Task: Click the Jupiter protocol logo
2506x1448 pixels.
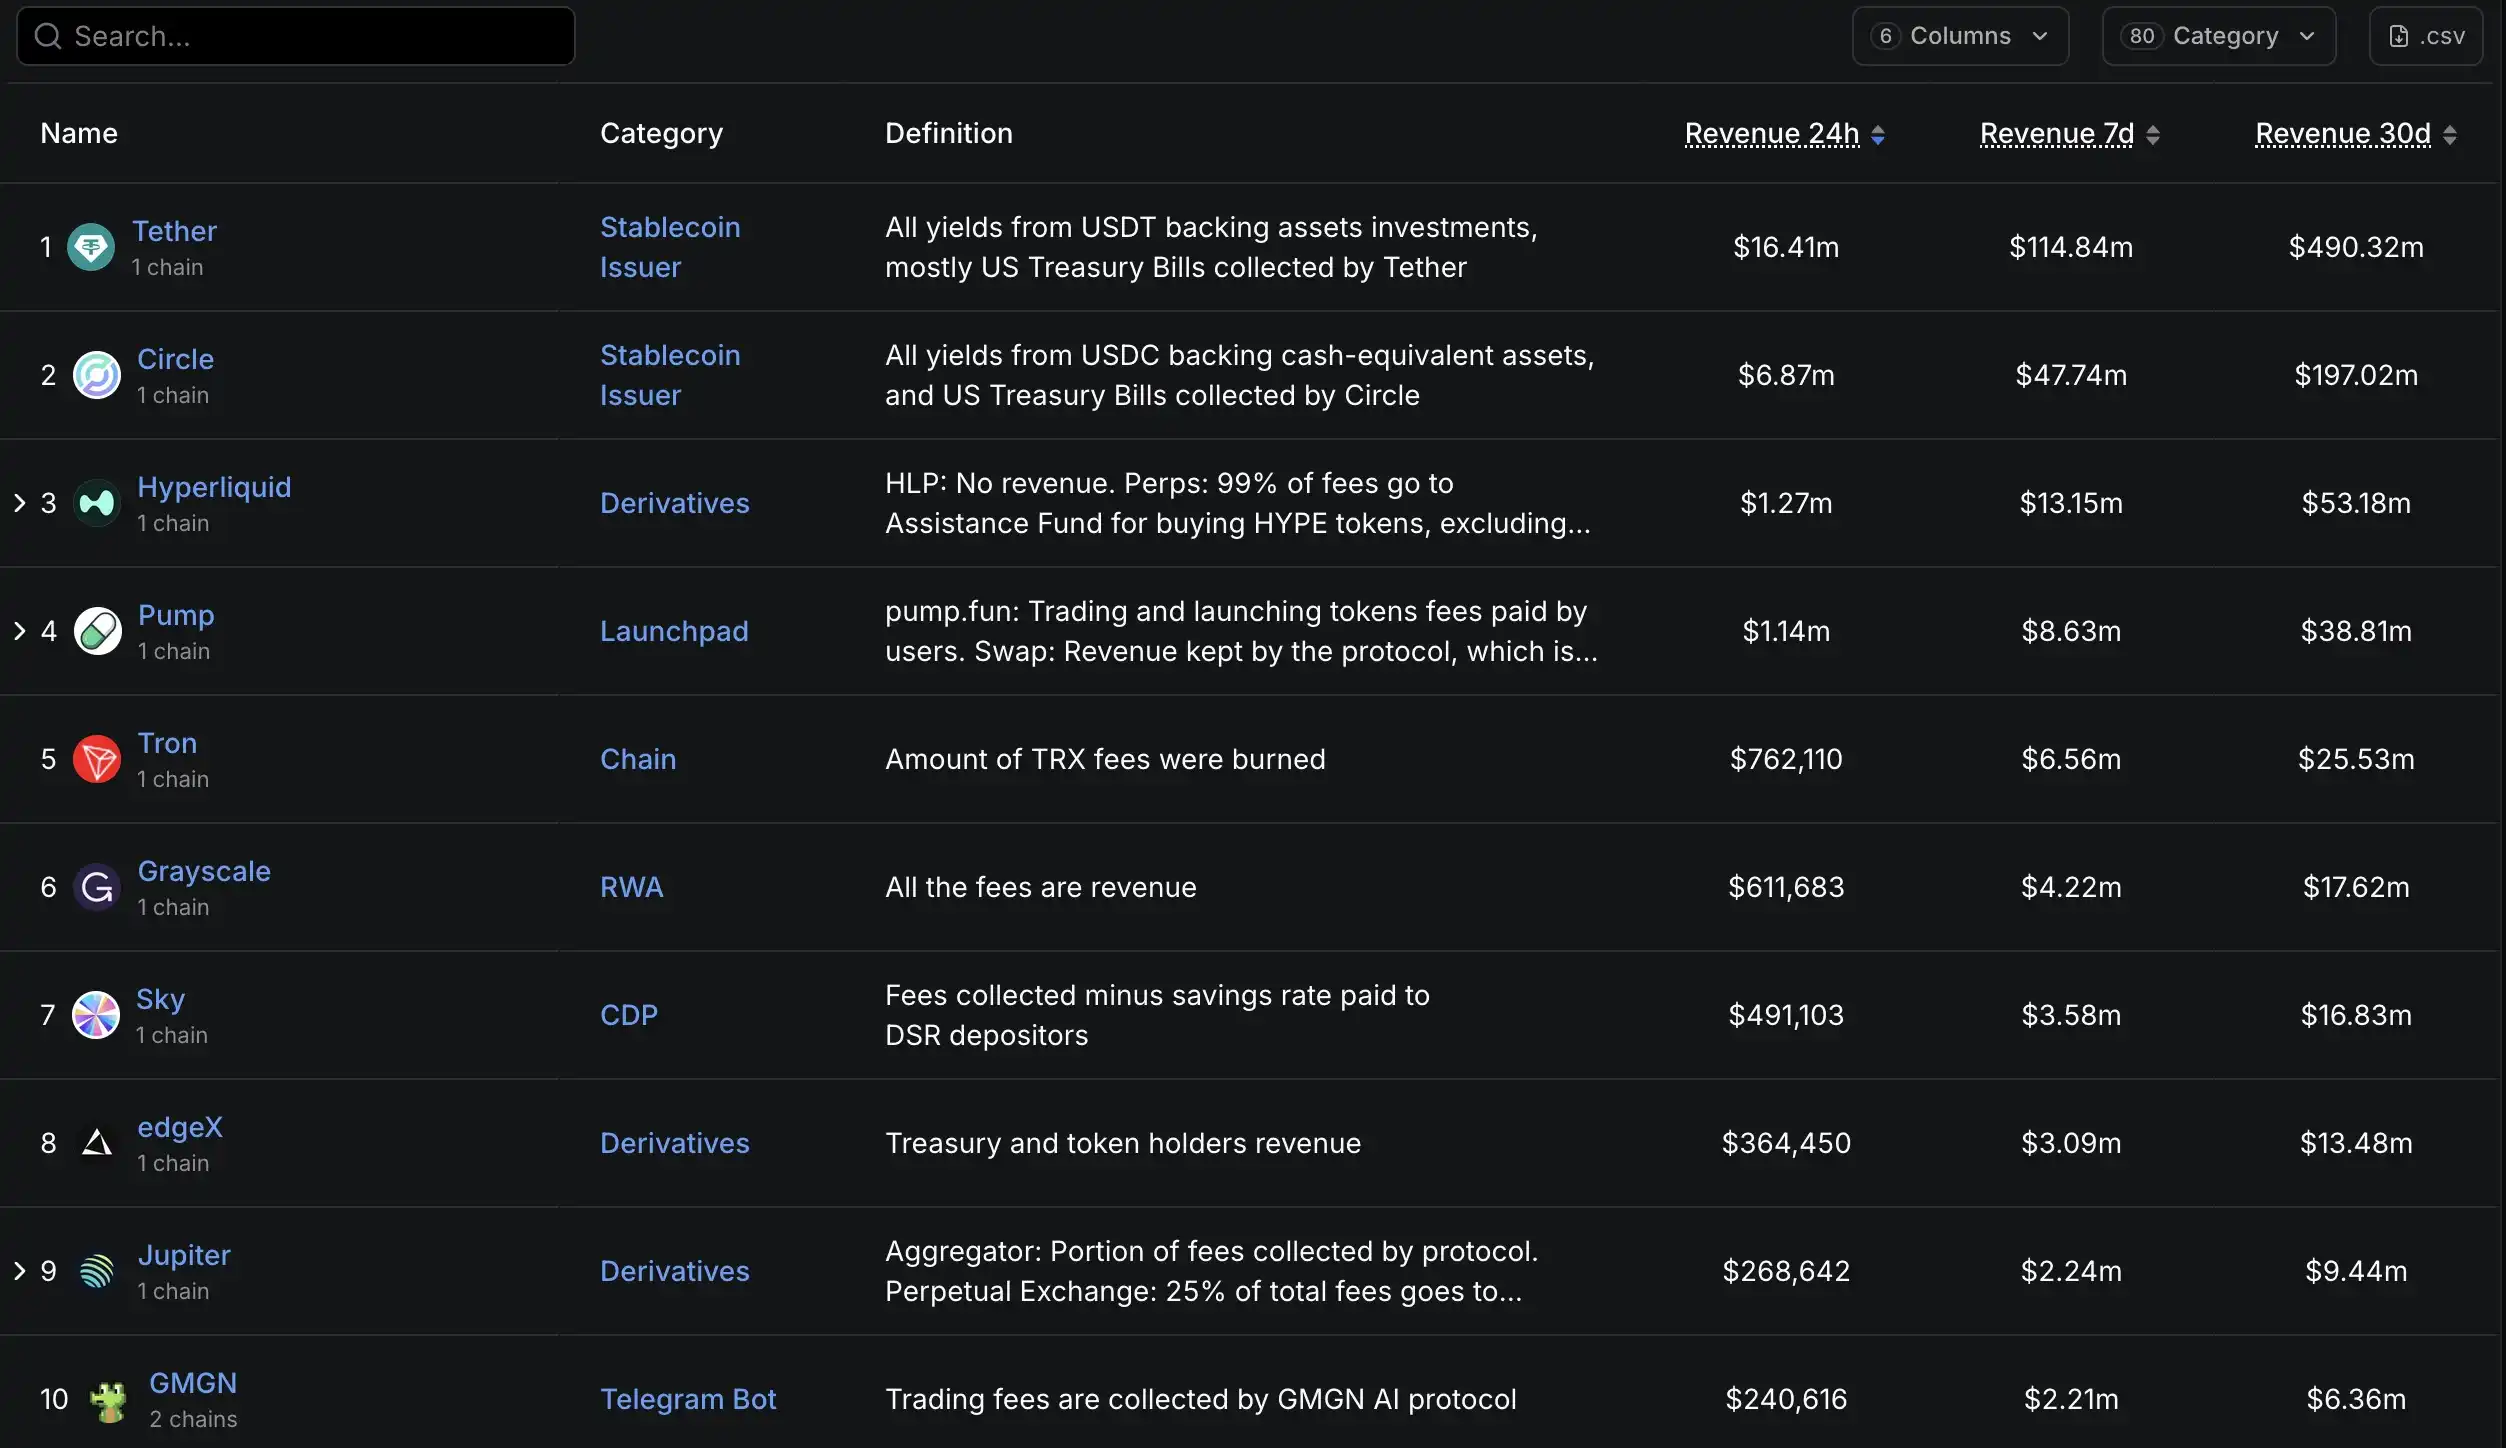Action: [96, 1271]
